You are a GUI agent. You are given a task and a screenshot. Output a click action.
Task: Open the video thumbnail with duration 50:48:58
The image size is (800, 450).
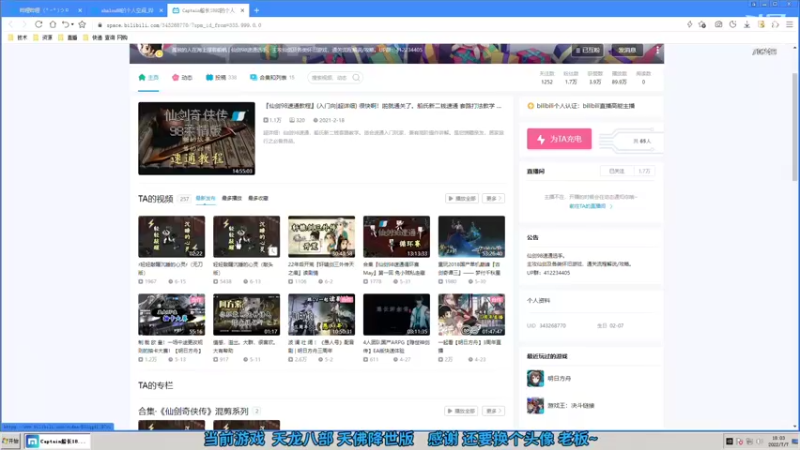click(321, 237)
